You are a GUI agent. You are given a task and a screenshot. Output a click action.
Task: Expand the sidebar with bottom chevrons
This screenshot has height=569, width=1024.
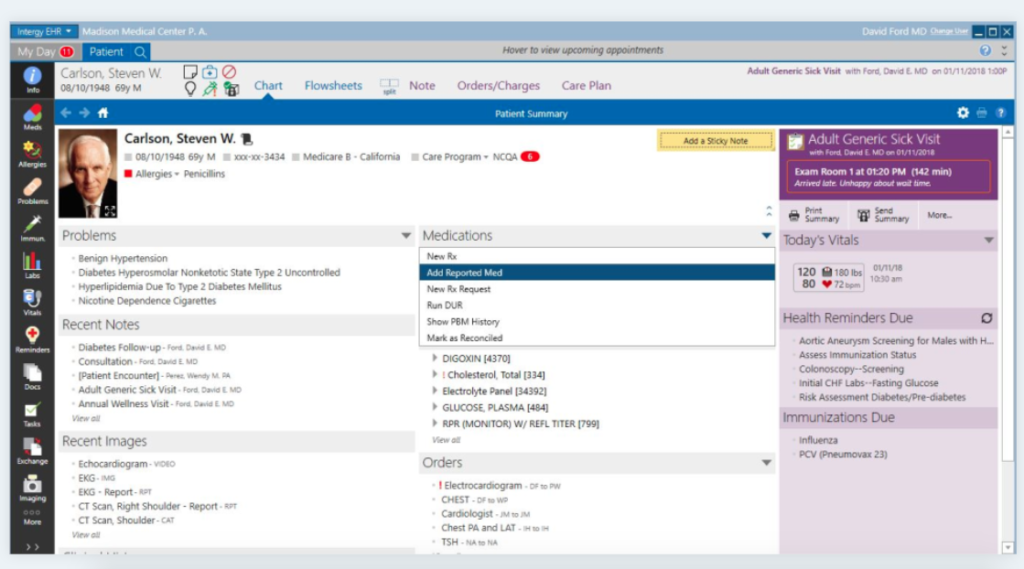pyautogui.click(x=32, y=547)
